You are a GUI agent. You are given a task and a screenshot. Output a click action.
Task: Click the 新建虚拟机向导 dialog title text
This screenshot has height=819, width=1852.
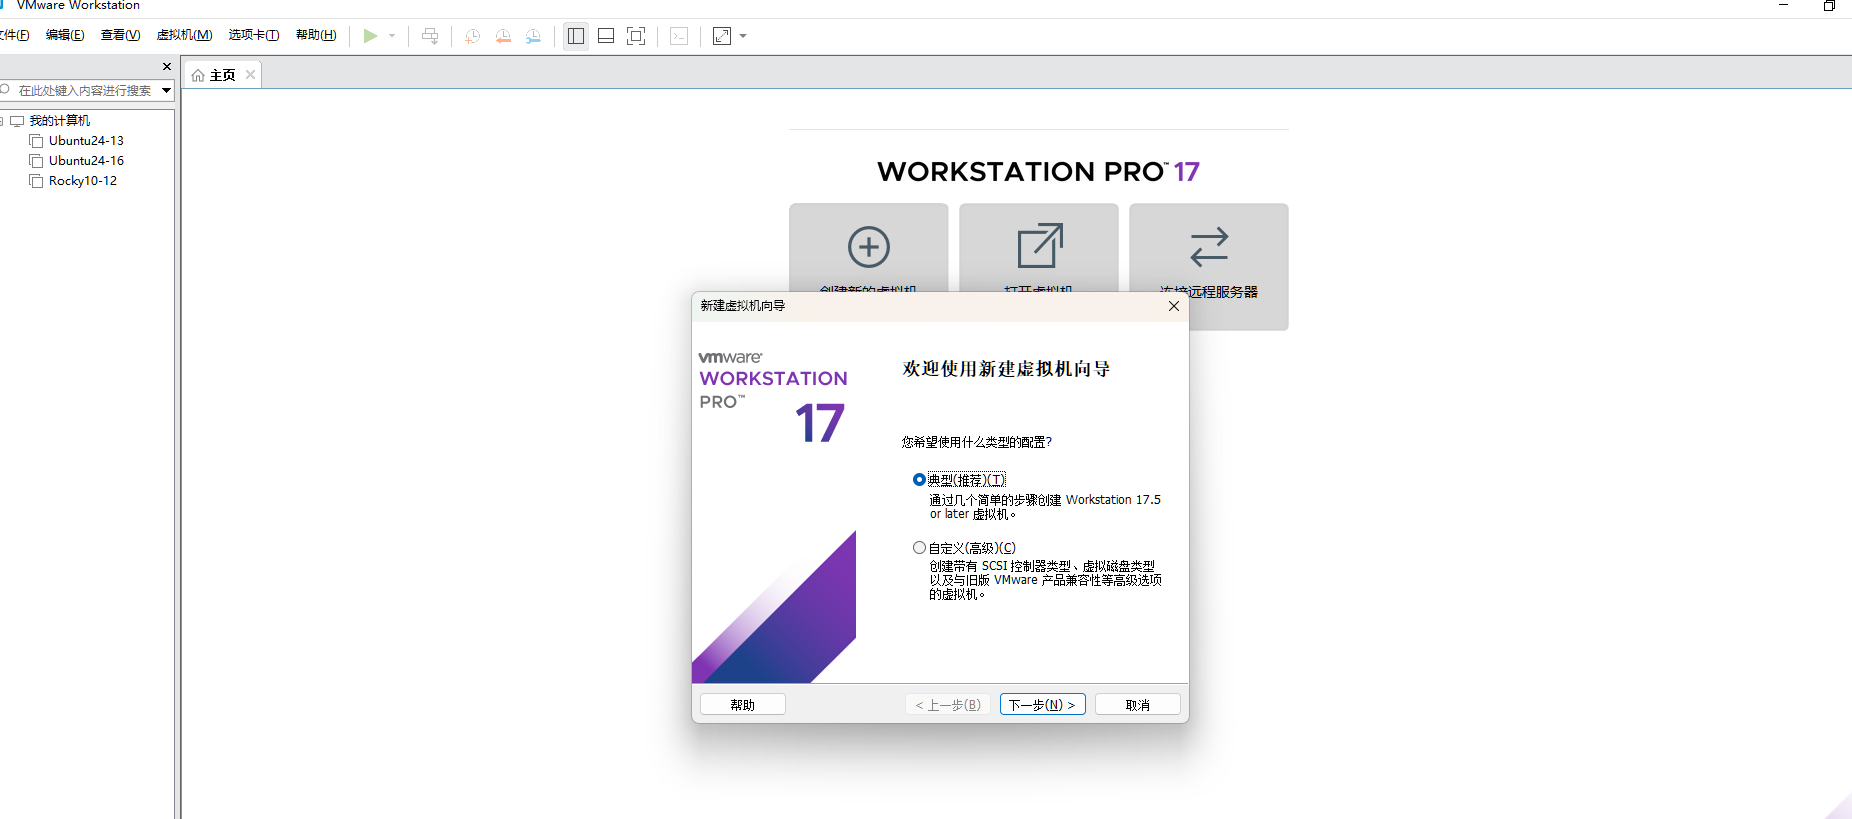[743, 306]
